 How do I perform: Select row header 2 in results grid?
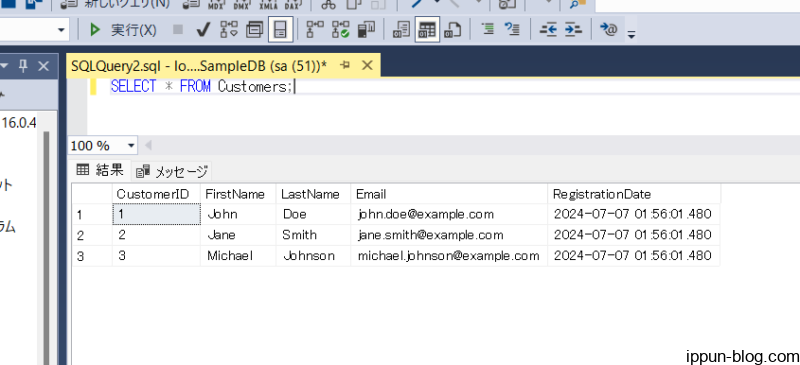pyautogui.click(x=92, y=235)
